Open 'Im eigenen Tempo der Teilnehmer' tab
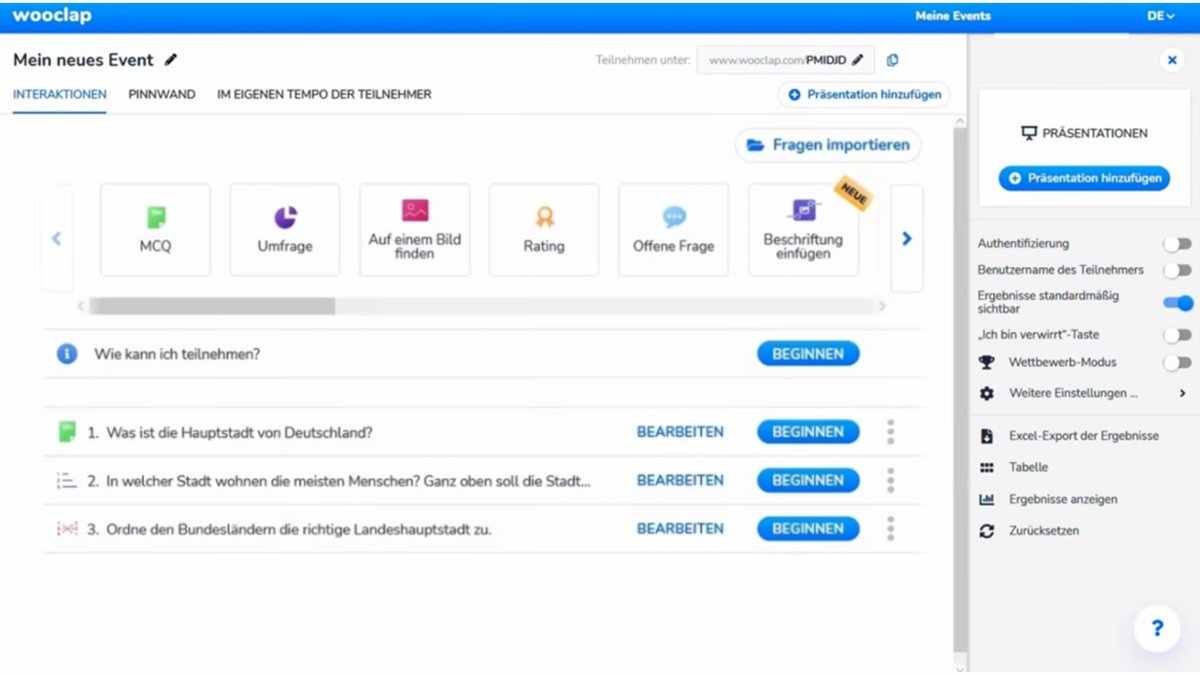The height and width of the screenshot is (675, 1200). [324, 94]
